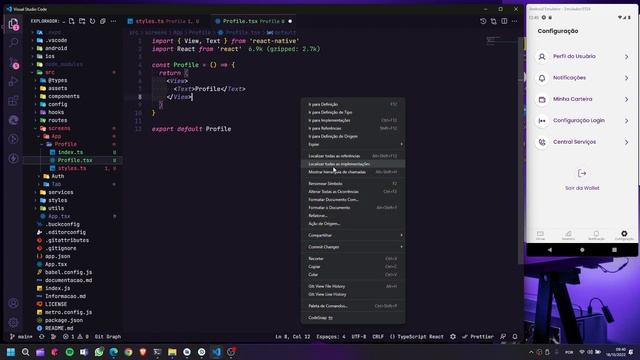640x360 pixels.
Task: Choose Ir para Definição in the context menu
Action: click(x=353, y=104)
